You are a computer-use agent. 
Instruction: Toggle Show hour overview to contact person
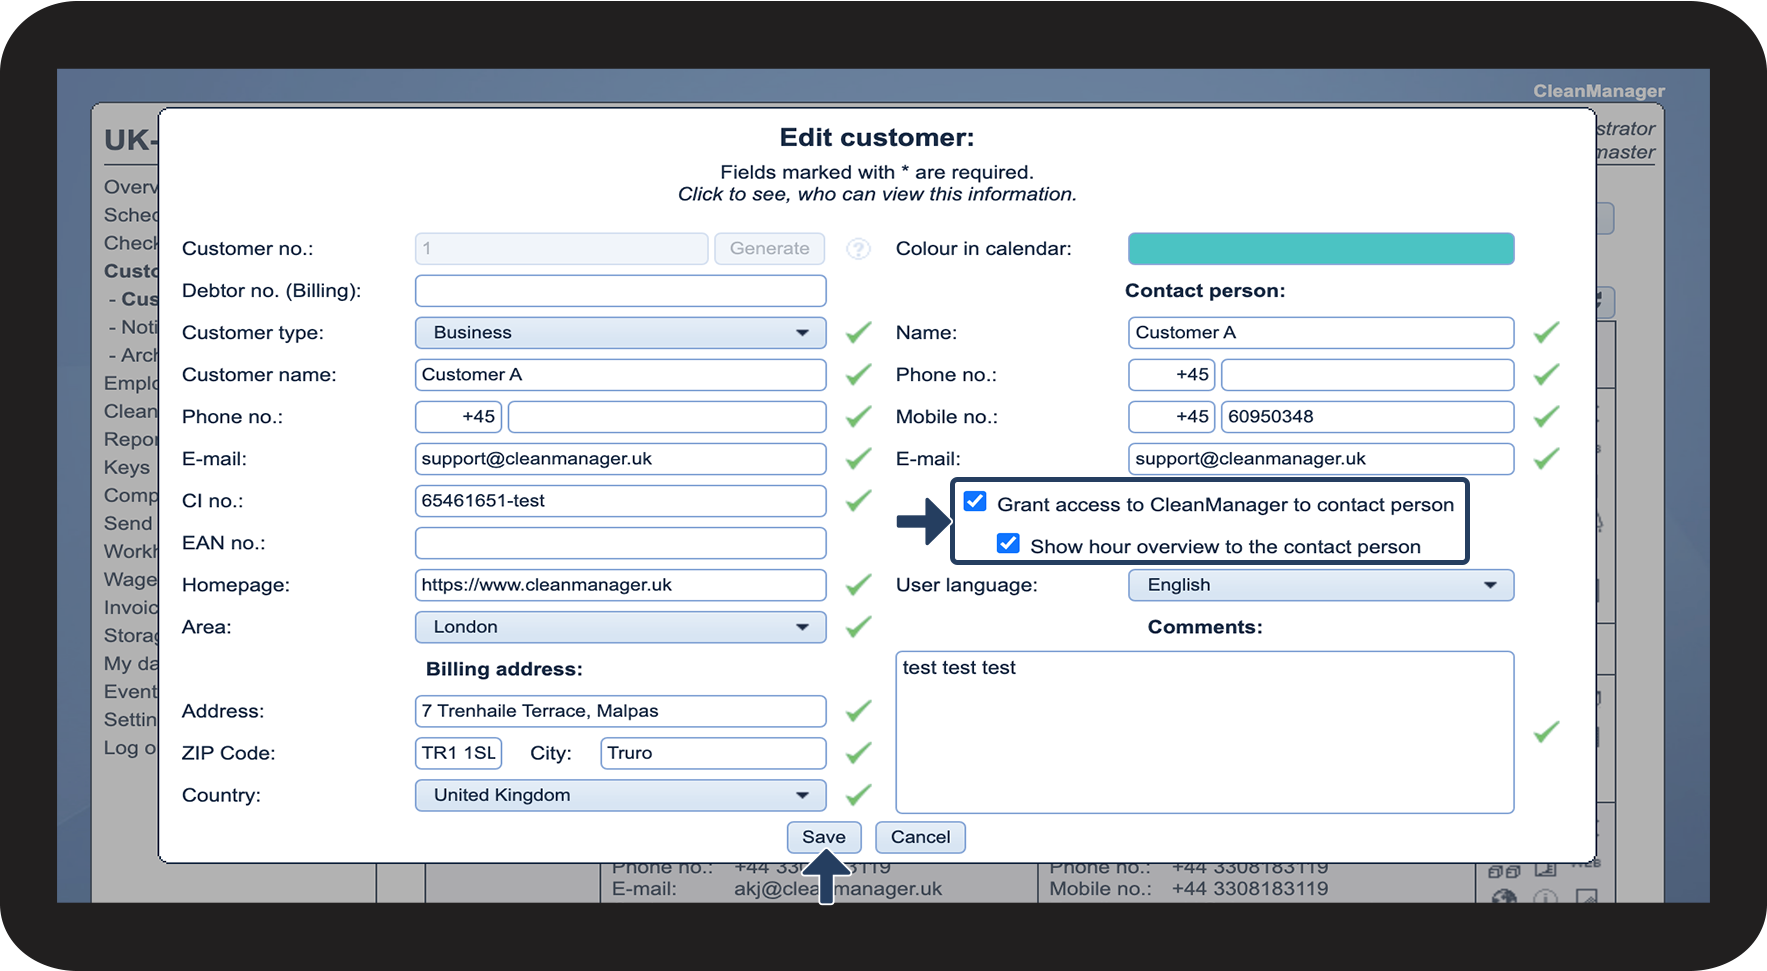(x=1008, y=543)
